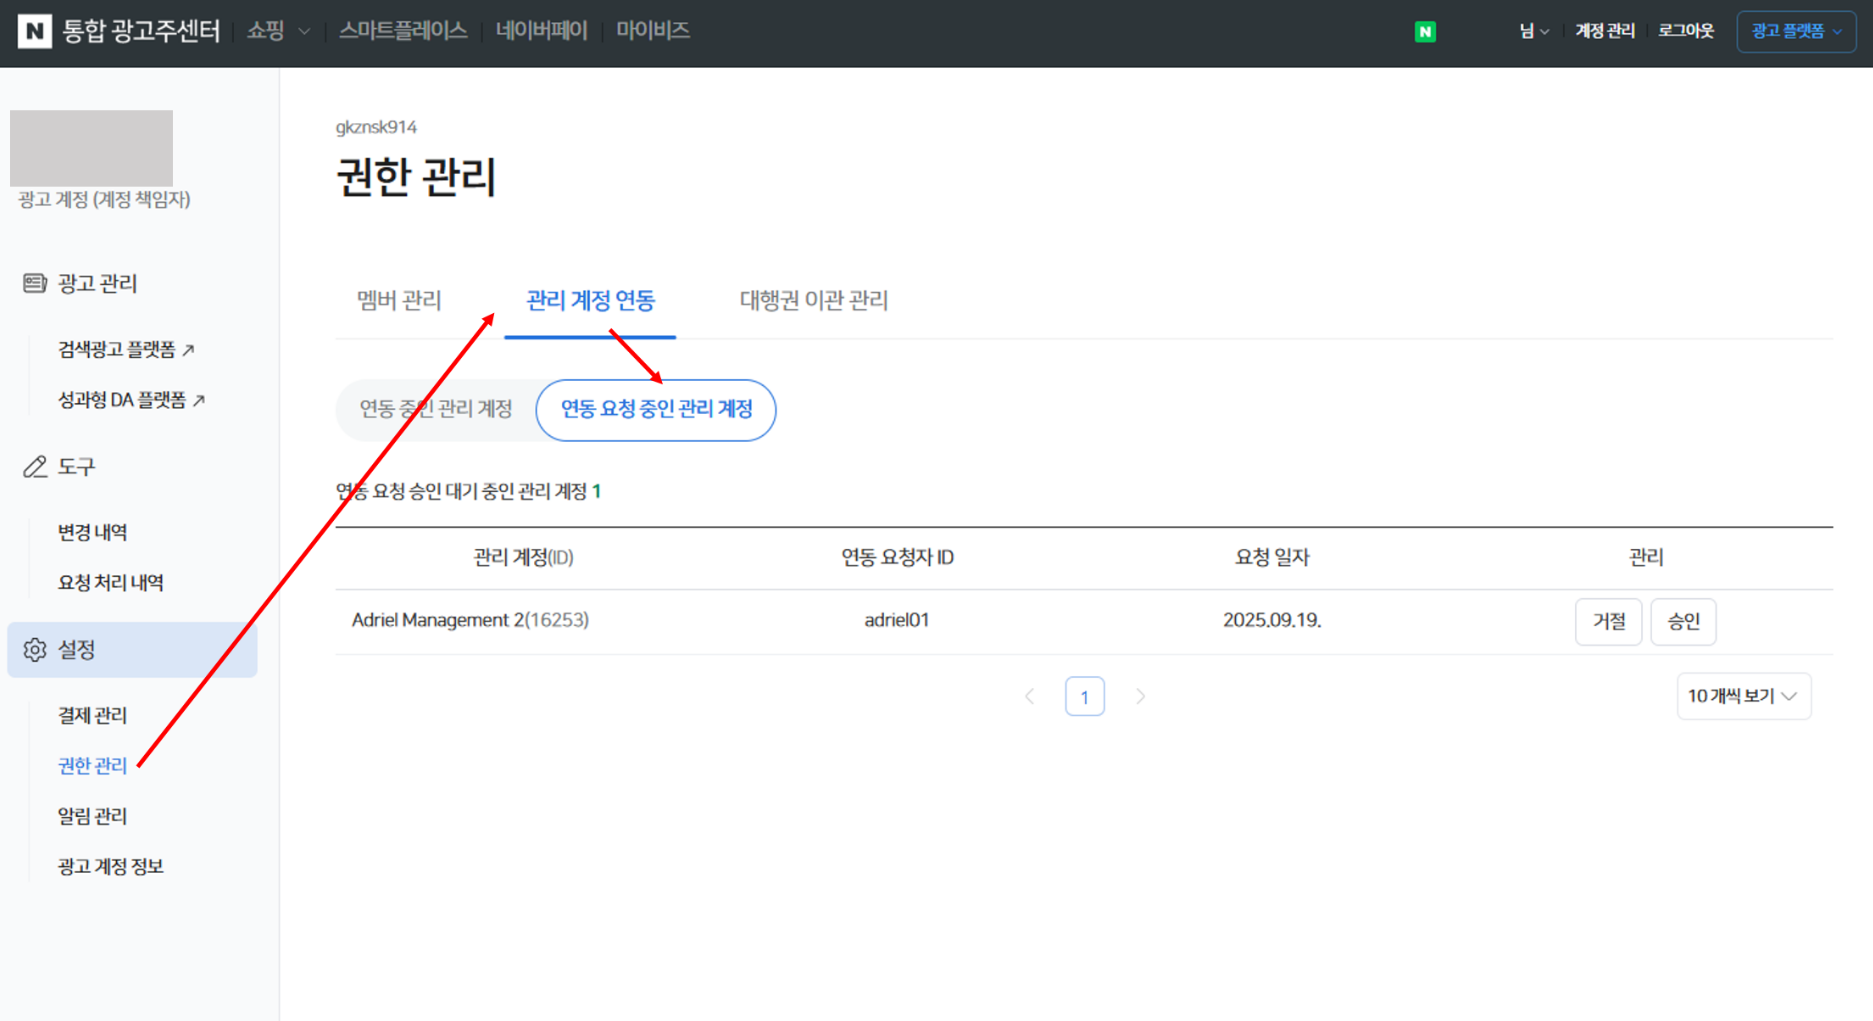Click the Naver N logo icon
The height and width of the screenshot is (1021, 1873).
(x=34, y=31)
